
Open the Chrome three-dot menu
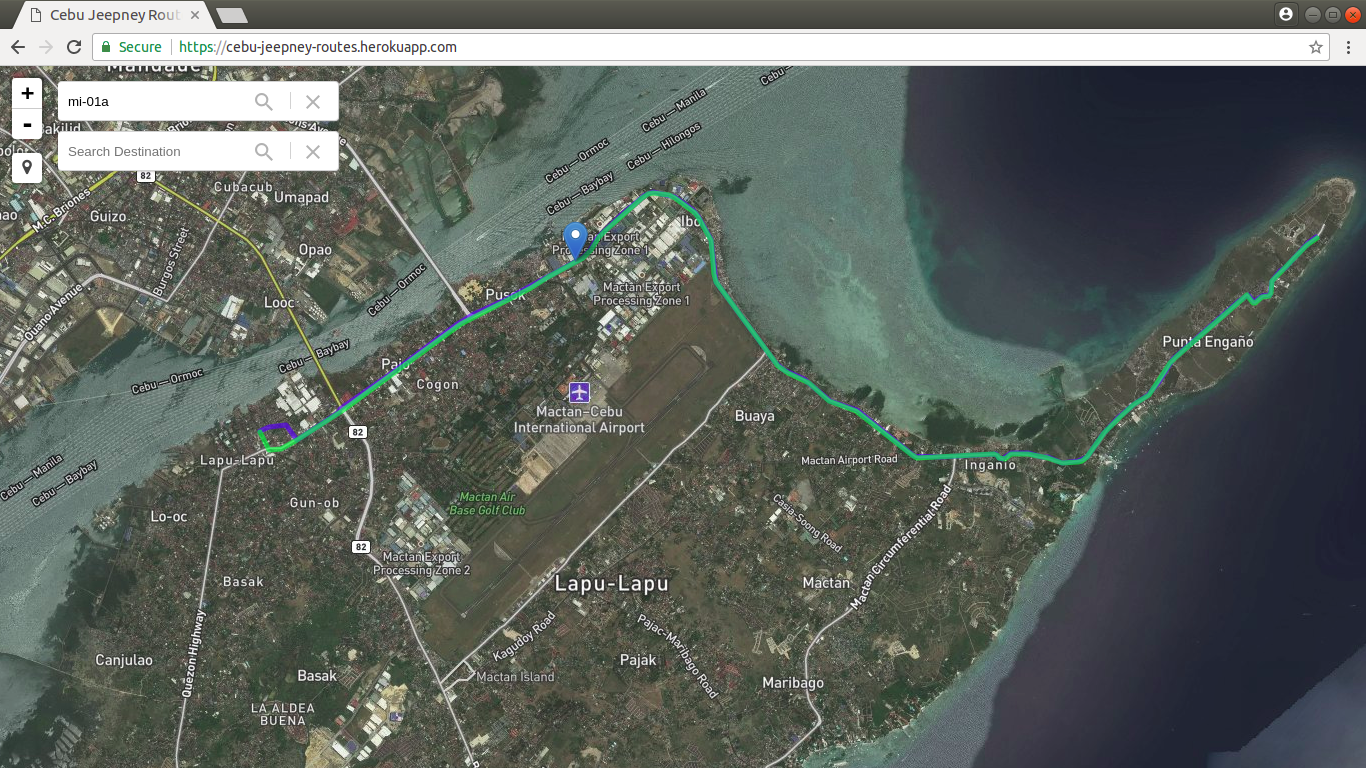pos(1348,47)
